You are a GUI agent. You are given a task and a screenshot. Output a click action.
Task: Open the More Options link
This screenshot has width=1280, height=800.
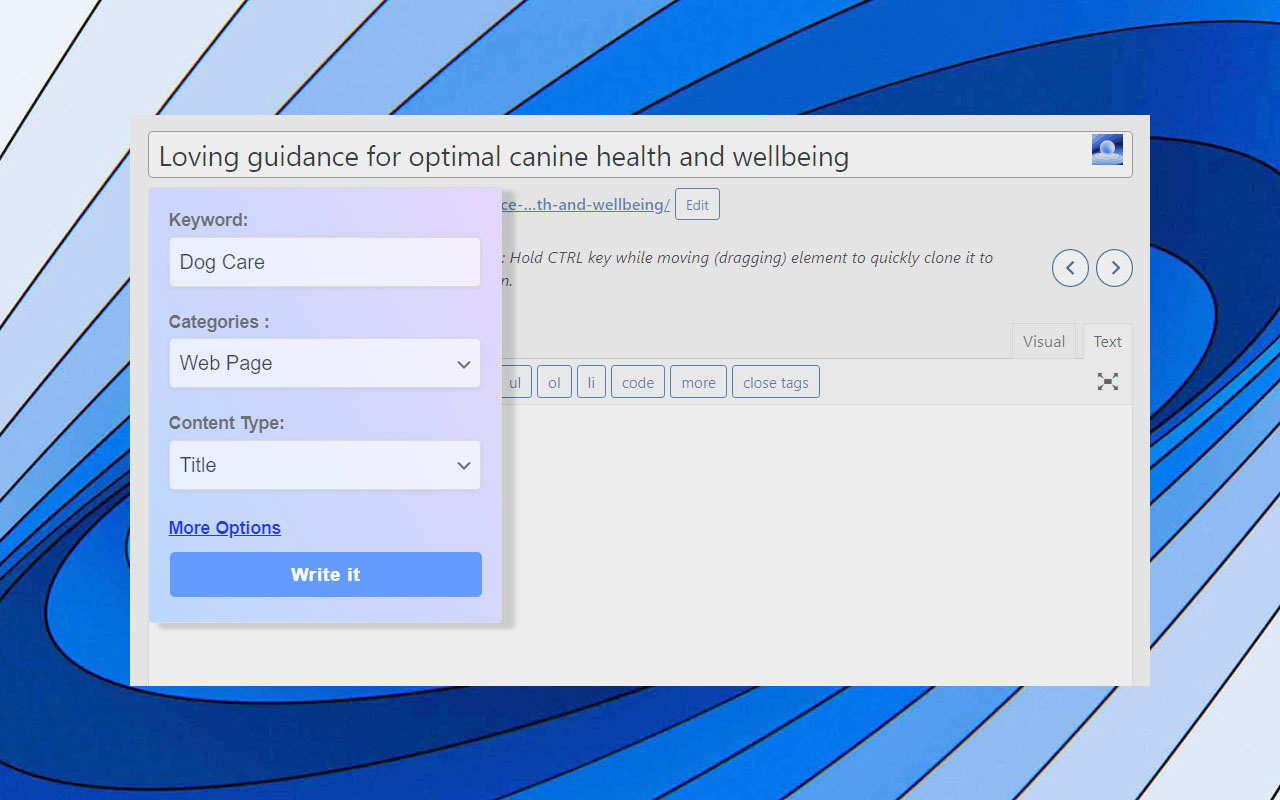pyautogui.click(x=224, y=528)
